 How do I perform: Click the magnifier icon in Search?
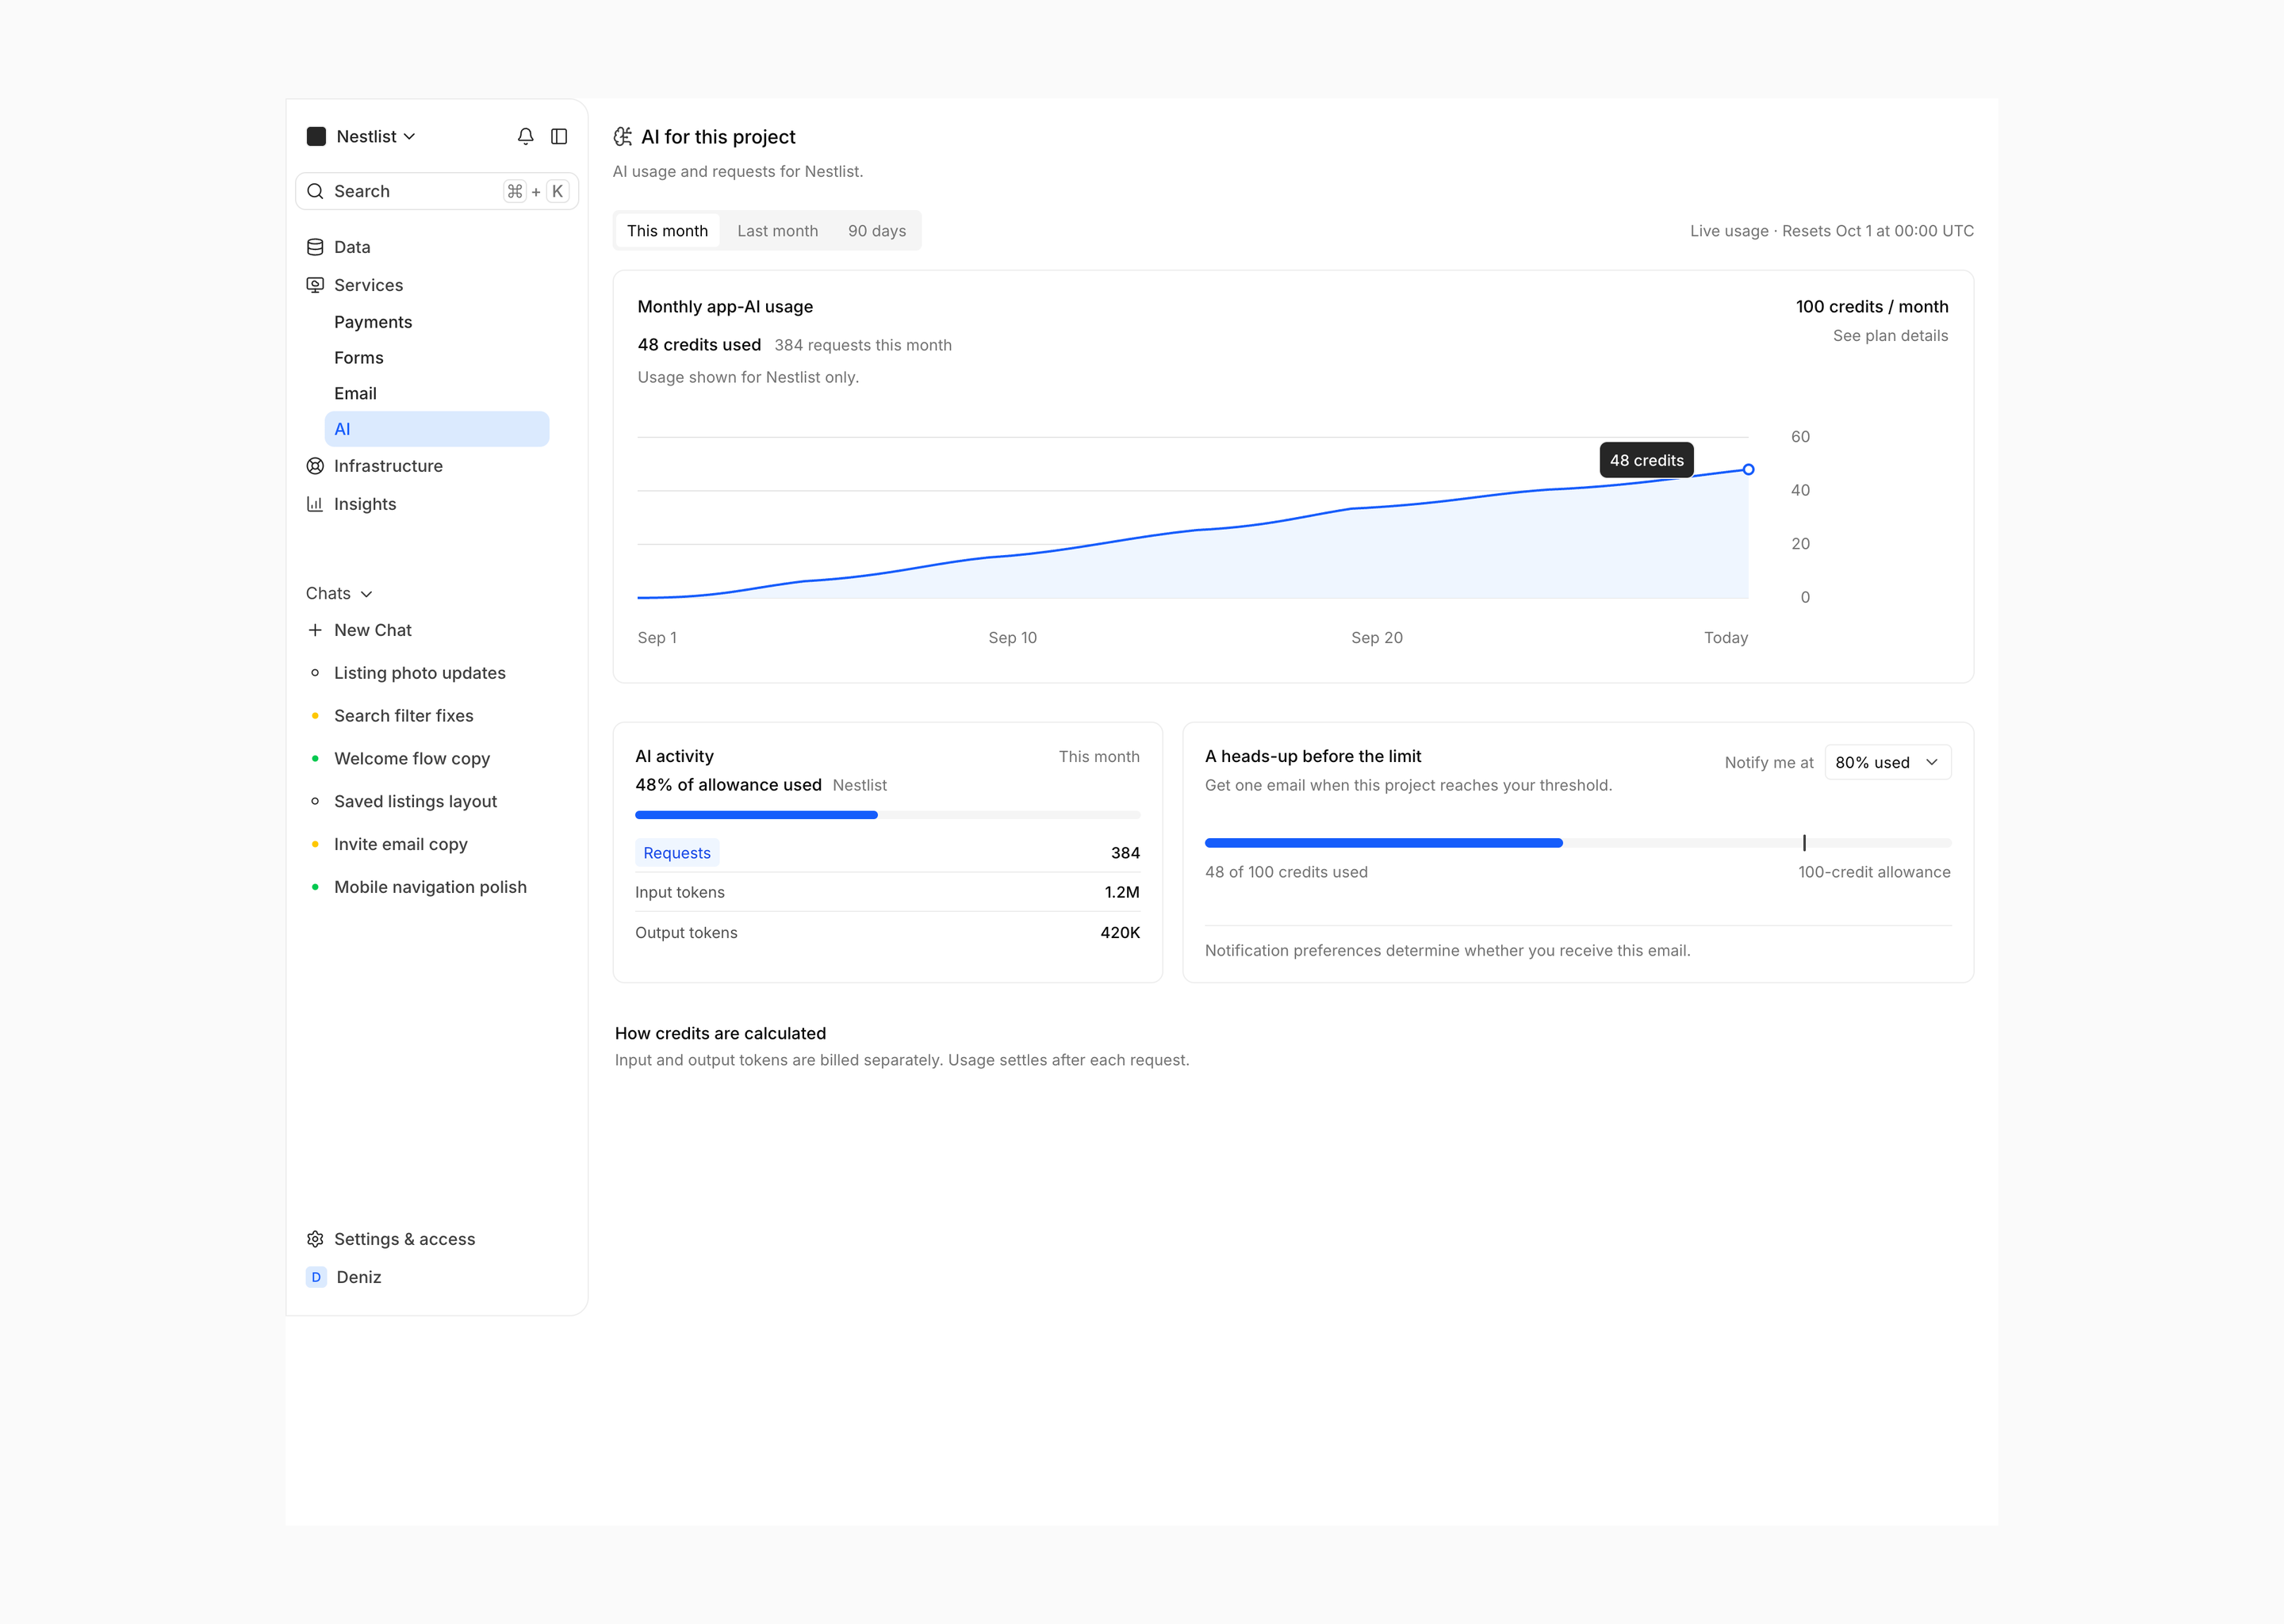315,191
